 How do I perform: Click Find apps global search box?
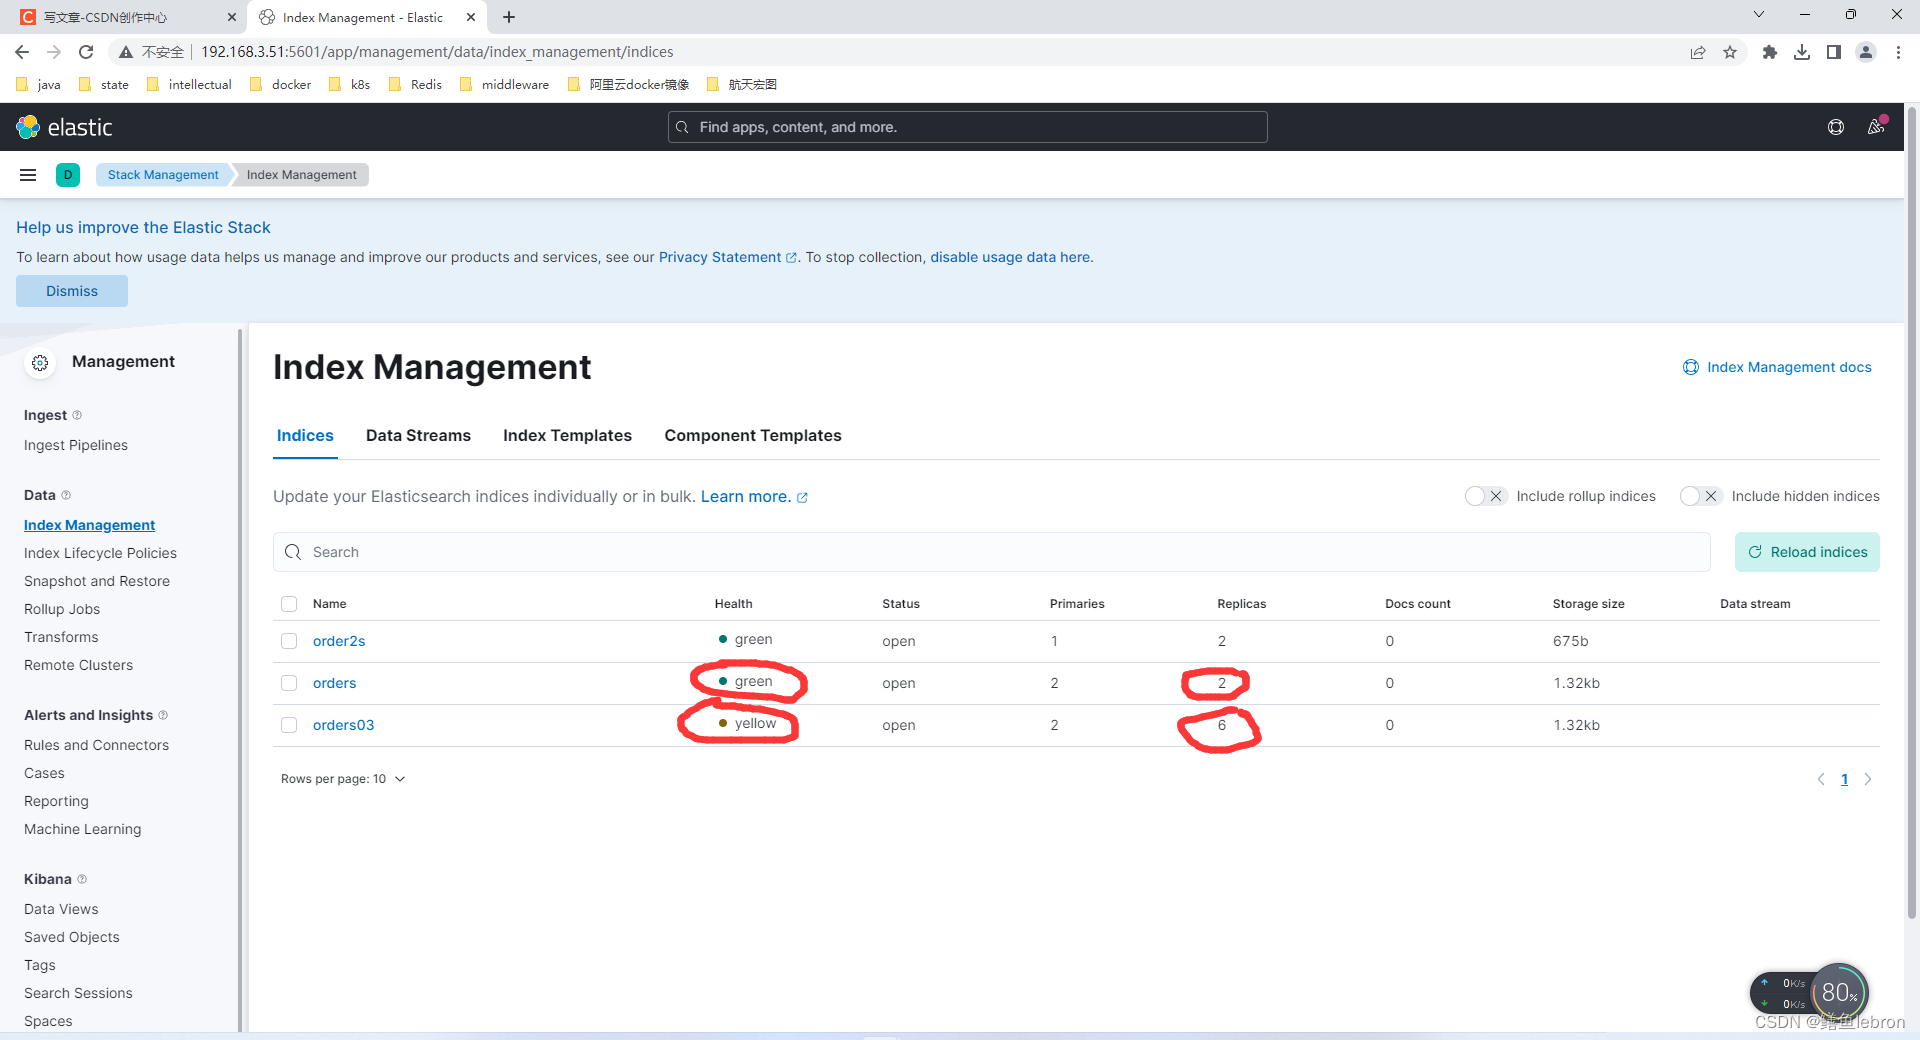tap(967, 127)
